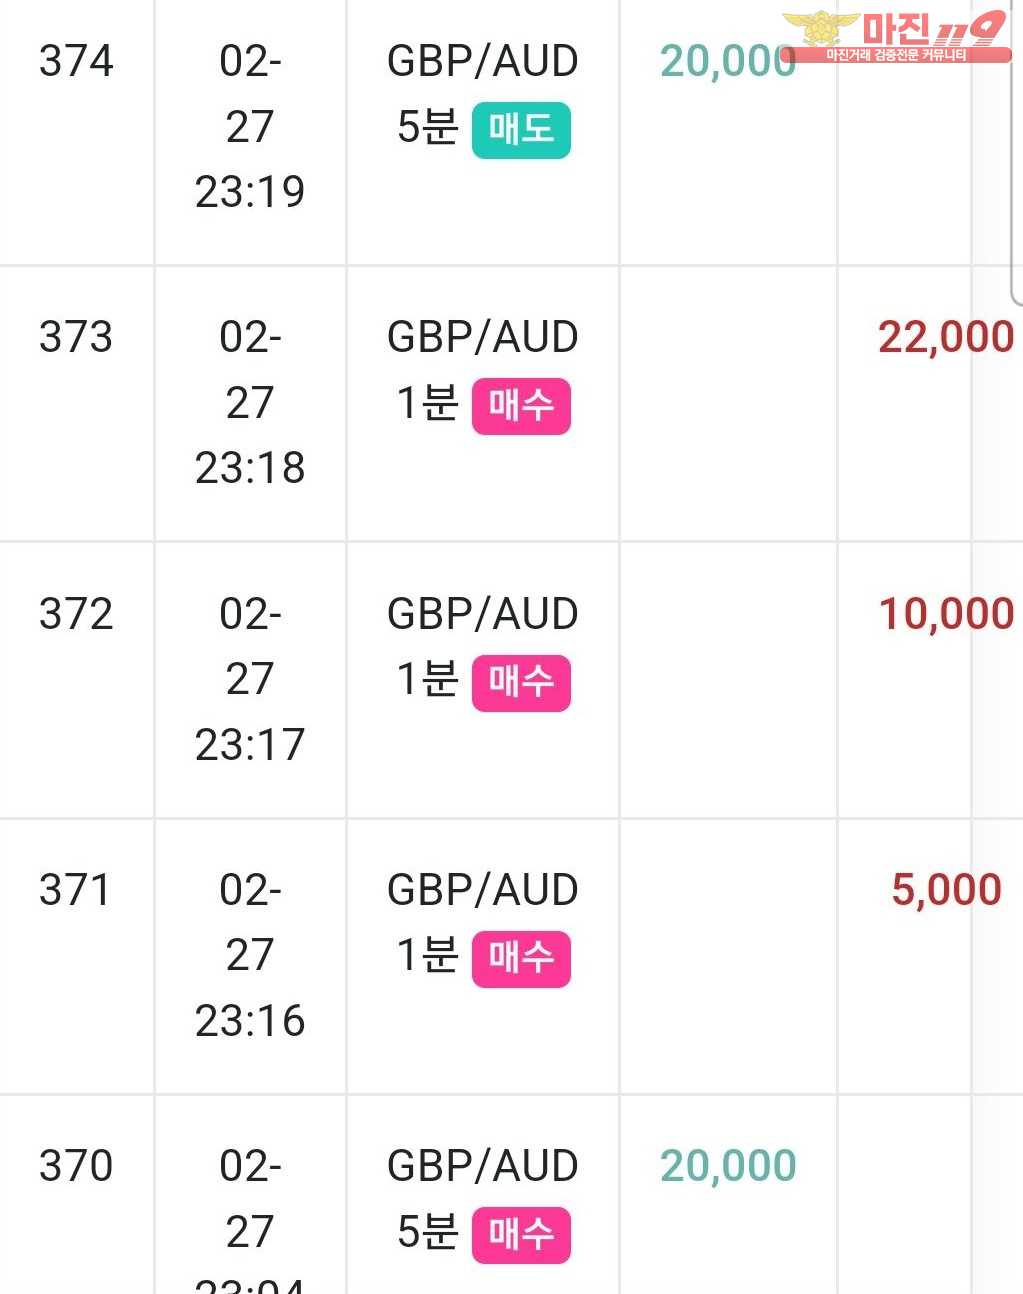Click the 매수 badge in row 372
The image size is (1023, 1294).
(x=521, y=683)
